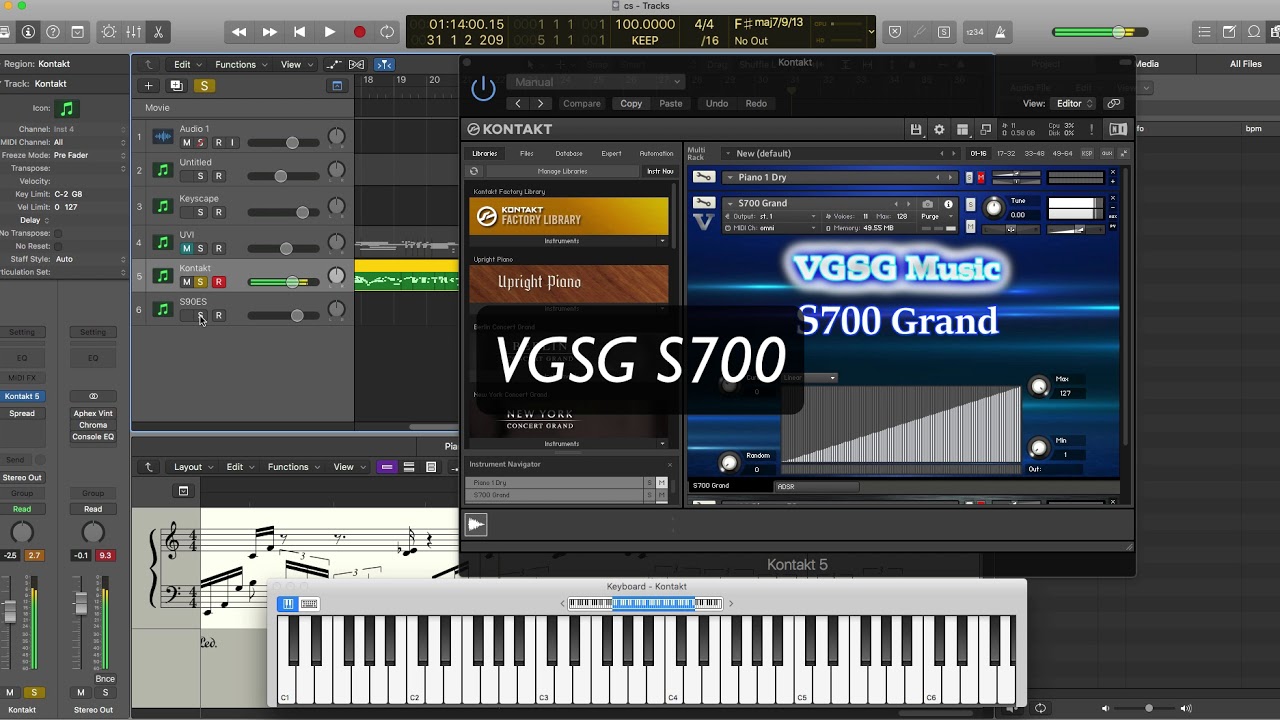Unmute the UVI track
1280x720 pixels.
186,249
